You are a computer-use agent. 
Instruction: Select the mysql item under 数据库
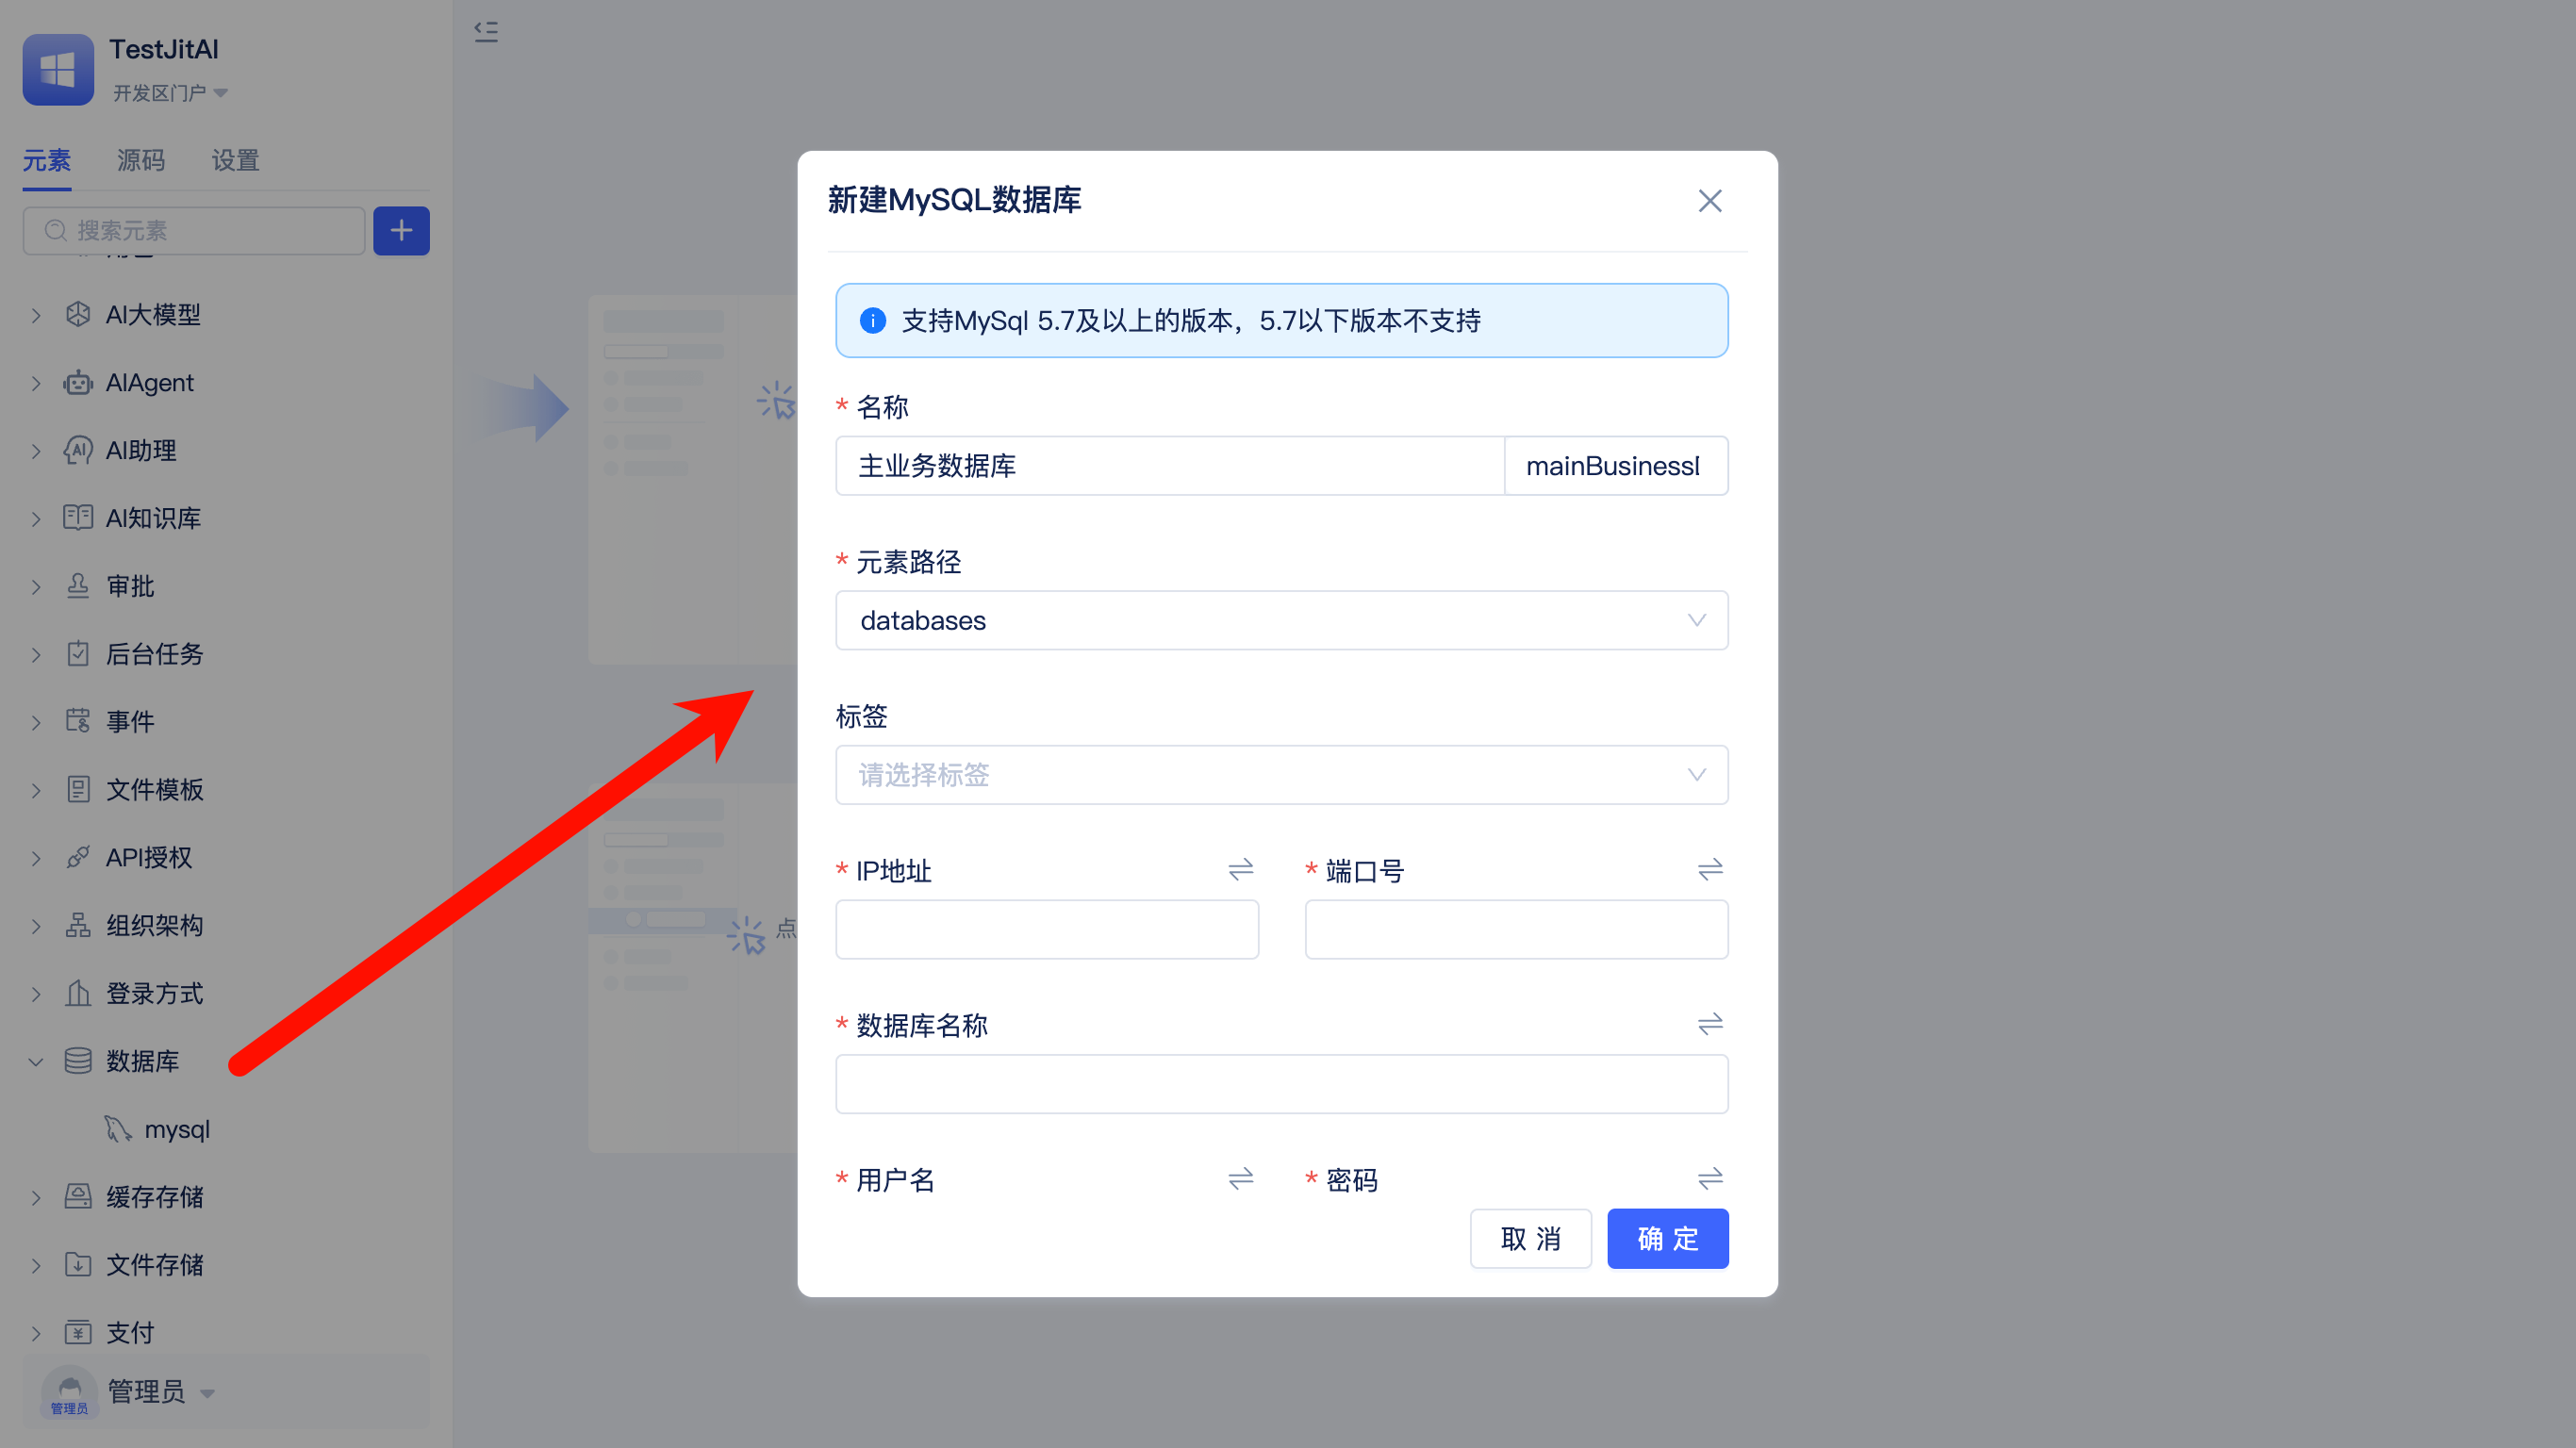[x=177, y=1129]
